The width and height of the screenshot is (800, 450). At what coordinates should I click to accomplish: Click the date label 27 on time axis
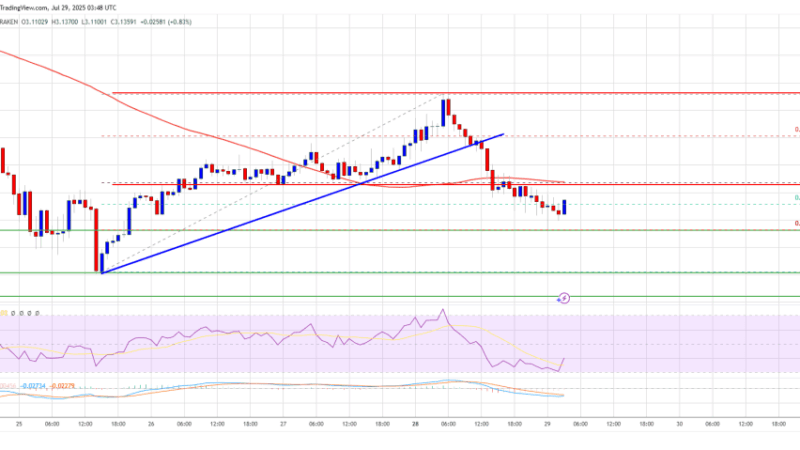(283, 424)
